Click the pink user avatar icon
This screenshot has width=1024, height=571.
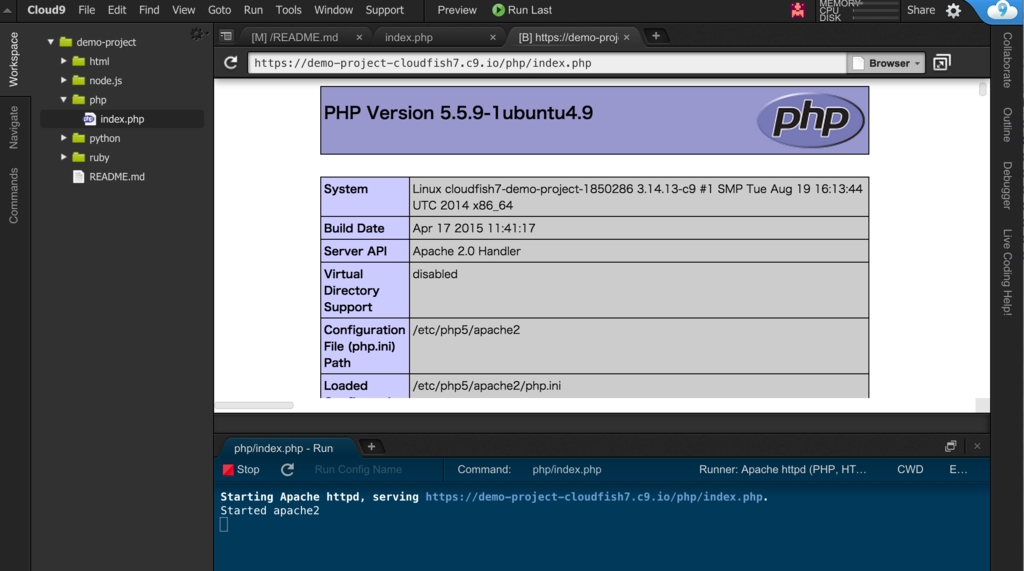(x=797, y=10)
